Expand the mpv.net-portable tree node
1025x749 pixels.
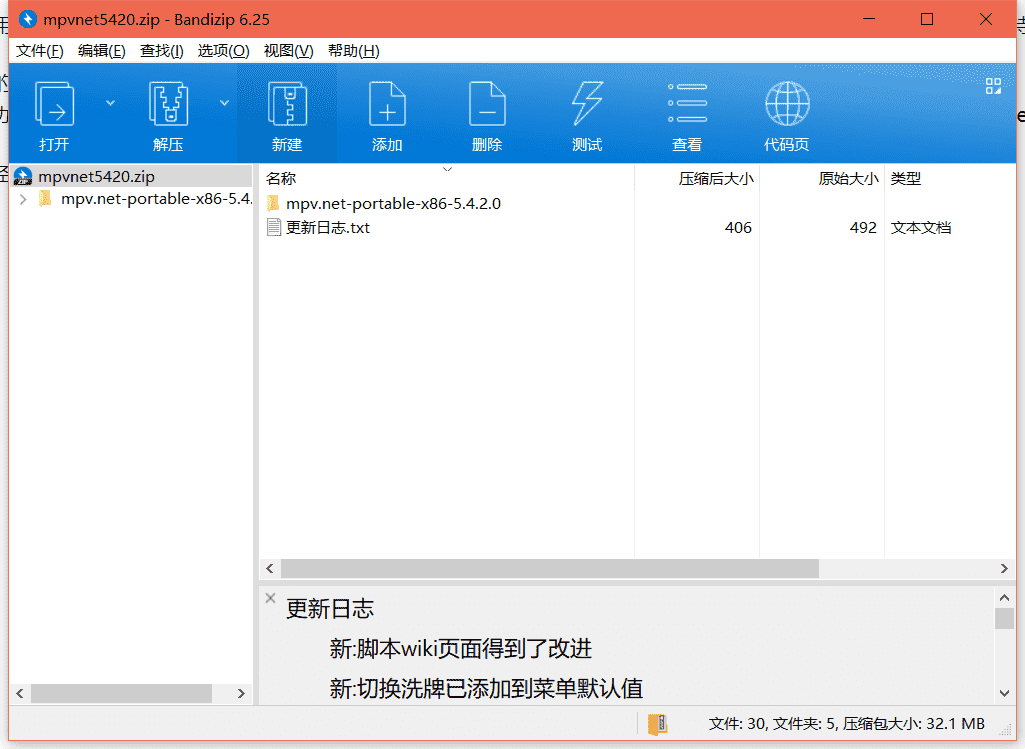click(24, 199)
